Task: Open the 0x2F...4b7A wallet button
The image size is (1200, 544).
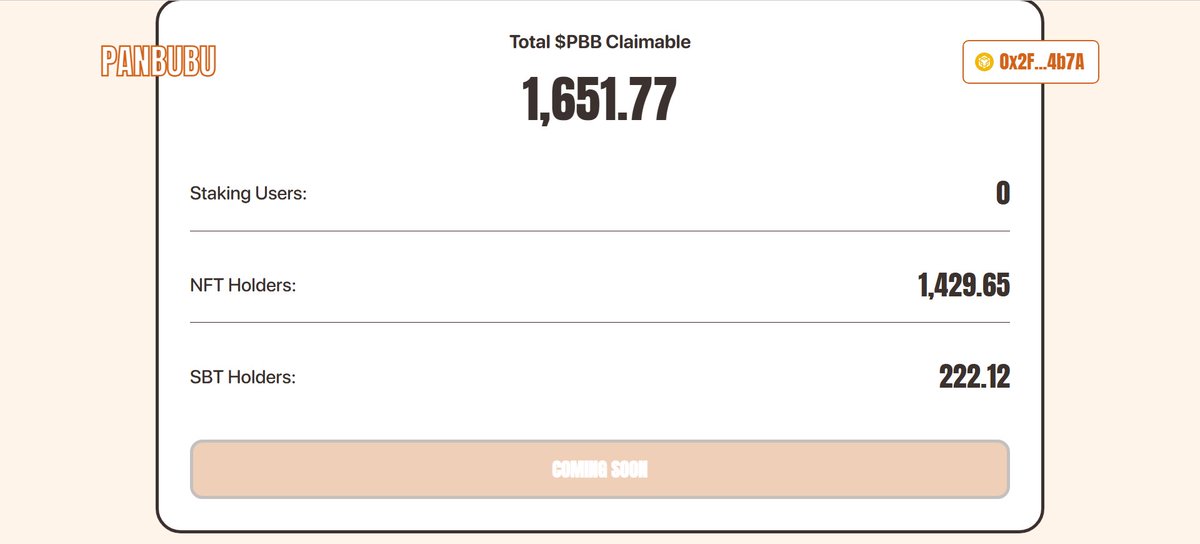Action: click(1031, 62)
